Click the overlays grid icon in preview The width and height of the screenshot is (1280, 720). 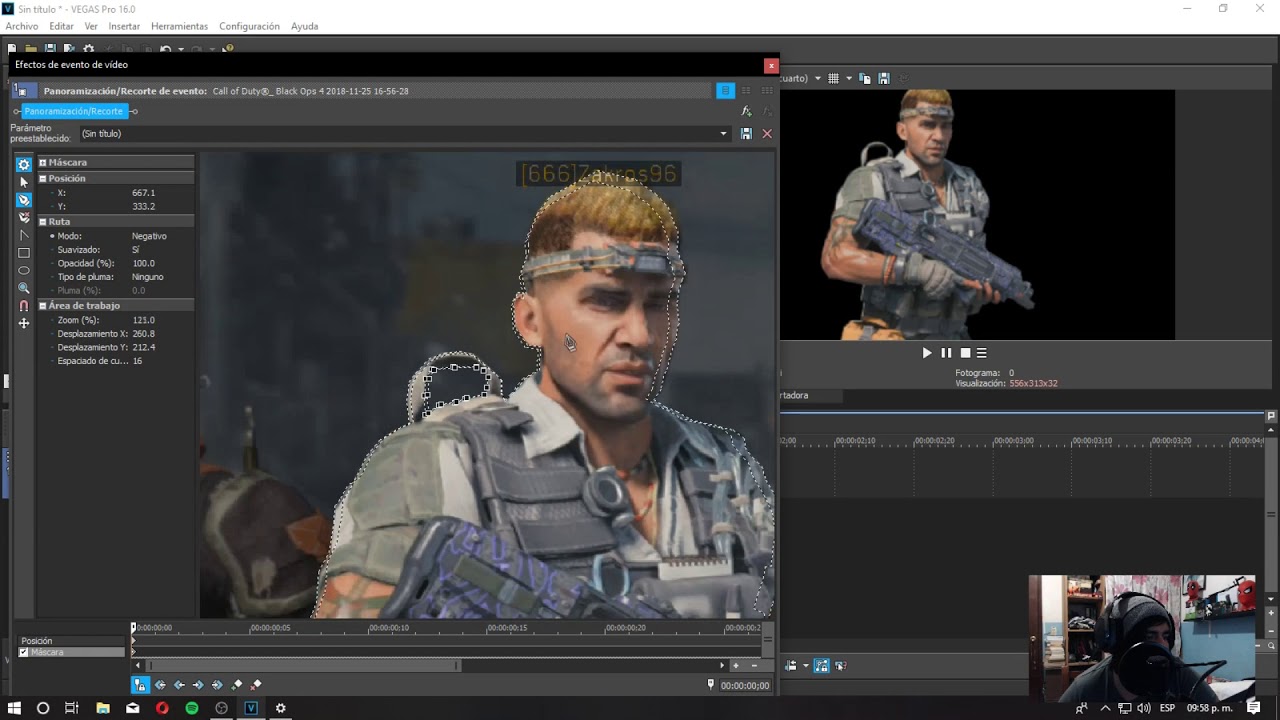[x=833, y=78]
